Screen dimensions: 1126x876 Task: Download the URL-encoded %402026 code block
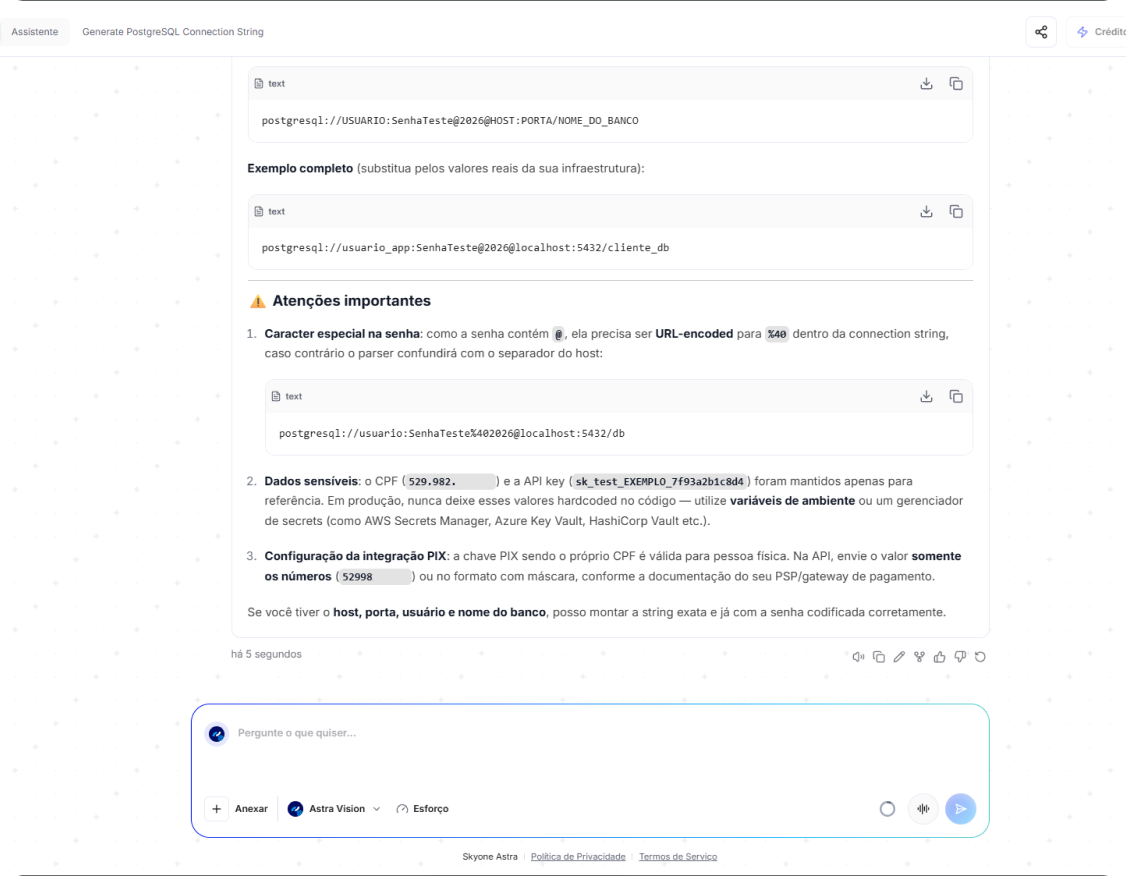pos(926,396)
